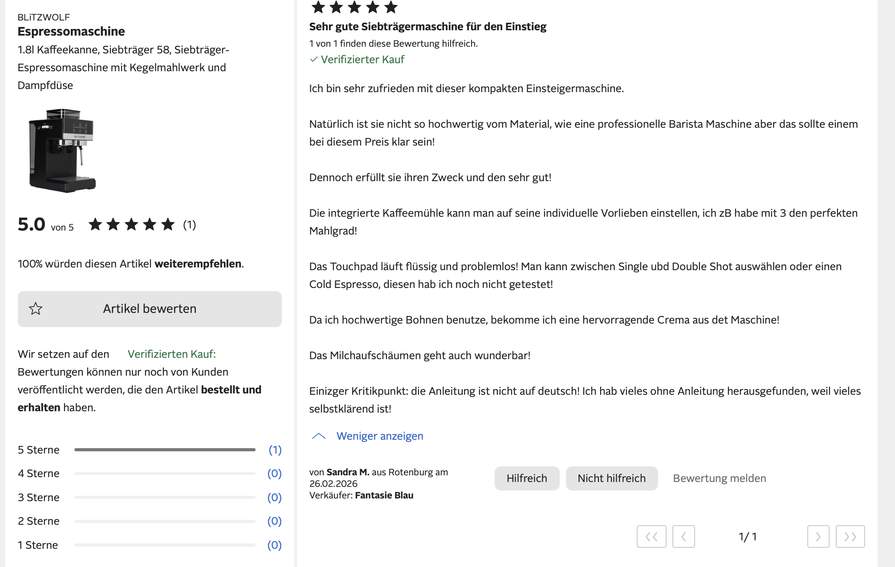Screen dimensions: 895x567
Task: Click the Verifizierter Kauf checkmark icon
Action: tap(313, 59)
